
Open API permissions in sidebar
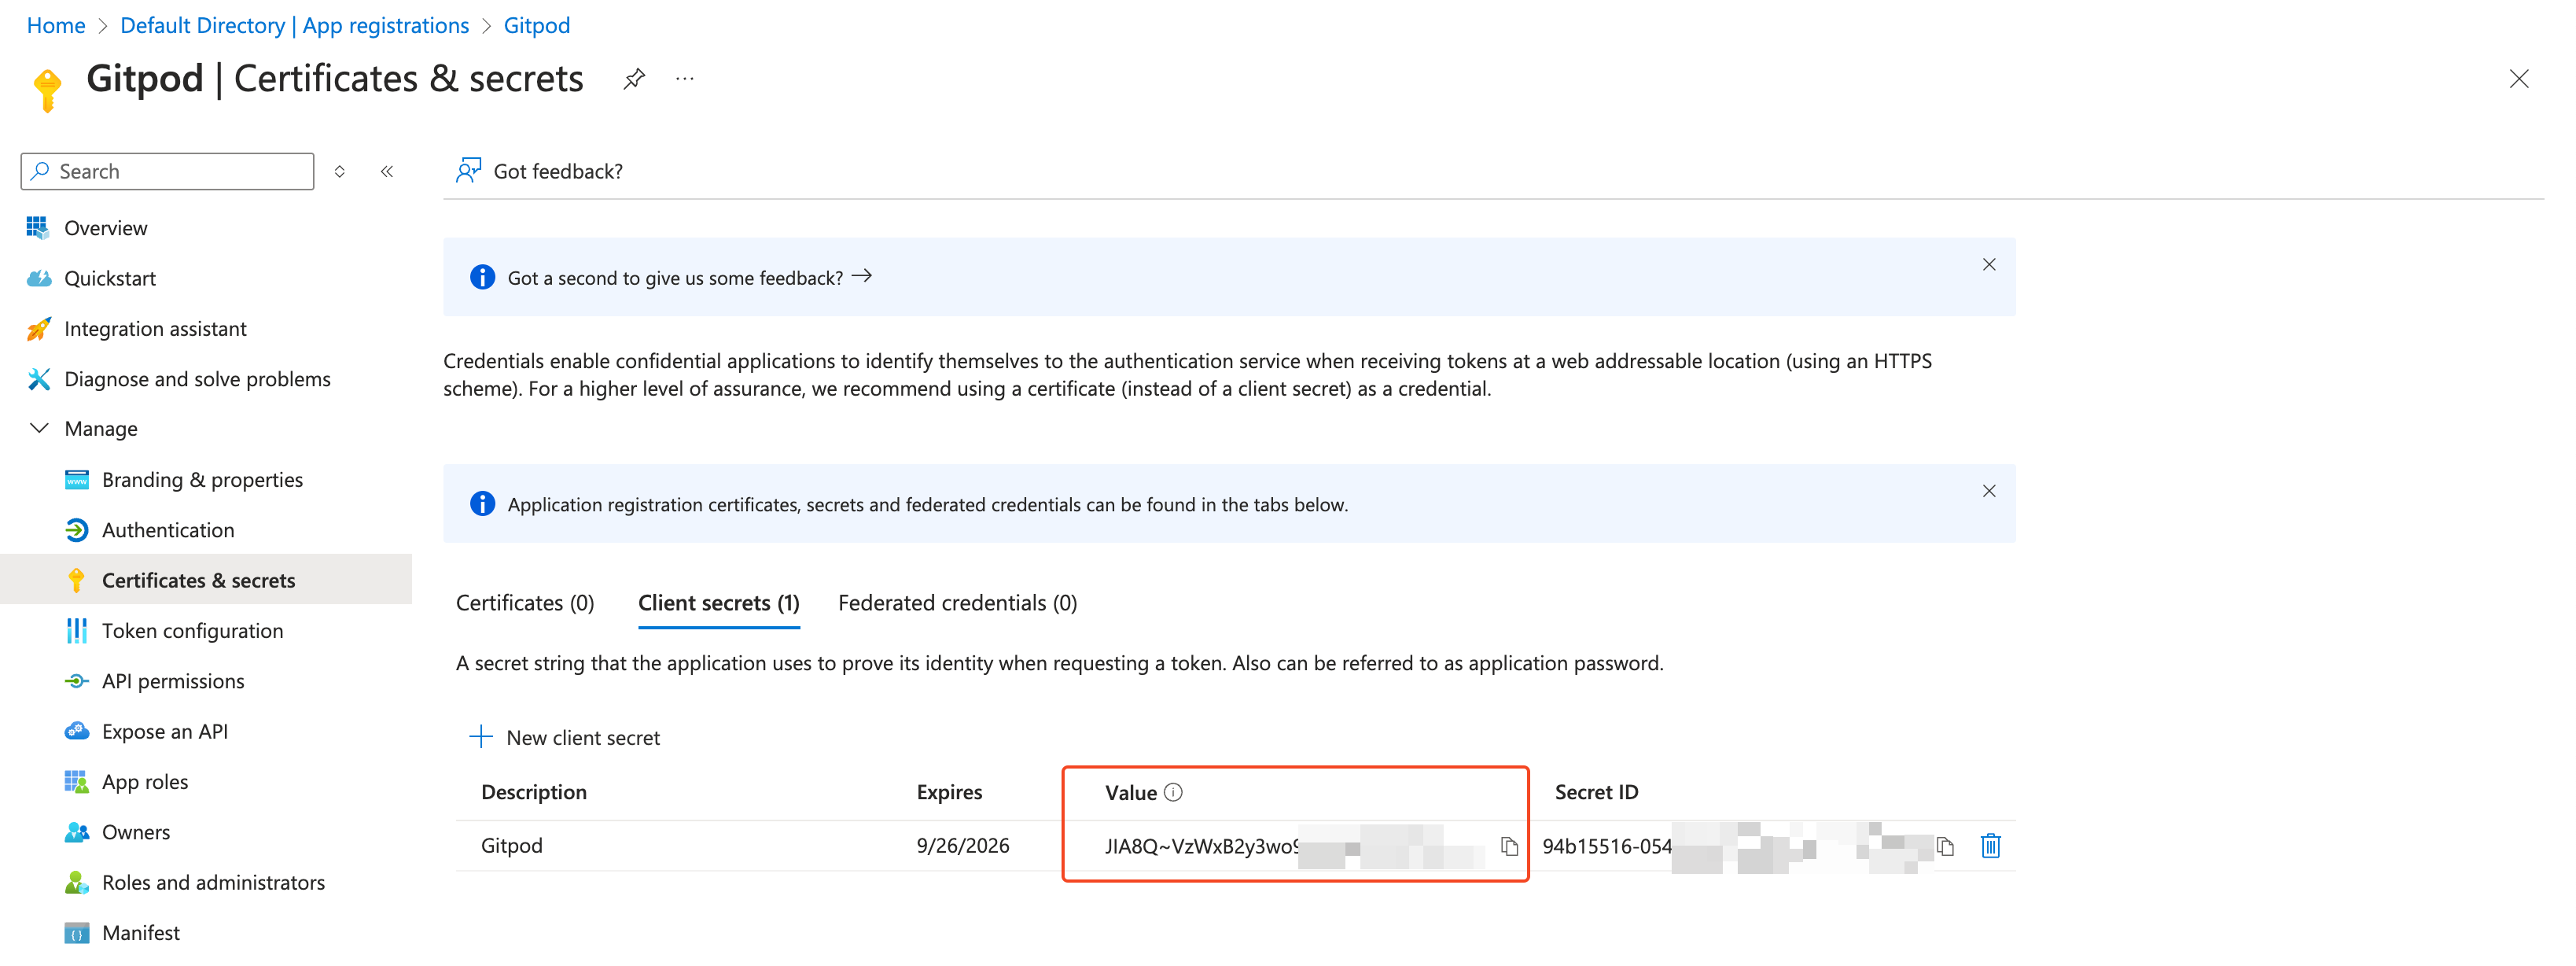click(x=173, y=681)
